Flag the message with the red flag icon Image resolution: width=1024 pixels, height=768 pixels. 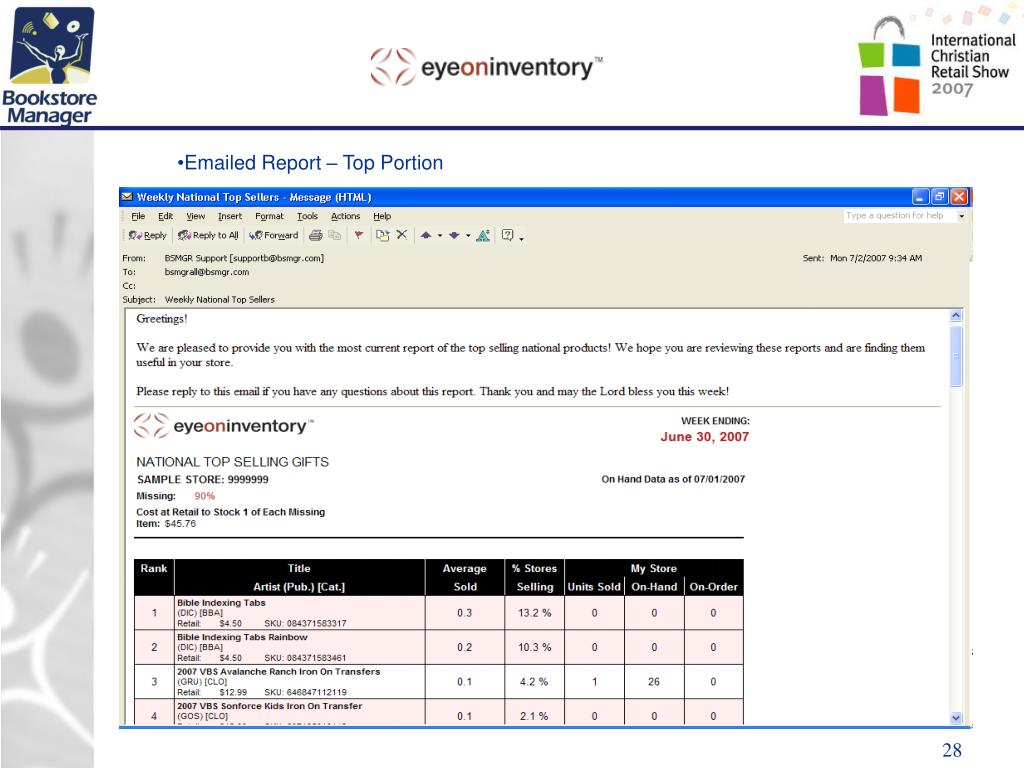coord(359,235)
